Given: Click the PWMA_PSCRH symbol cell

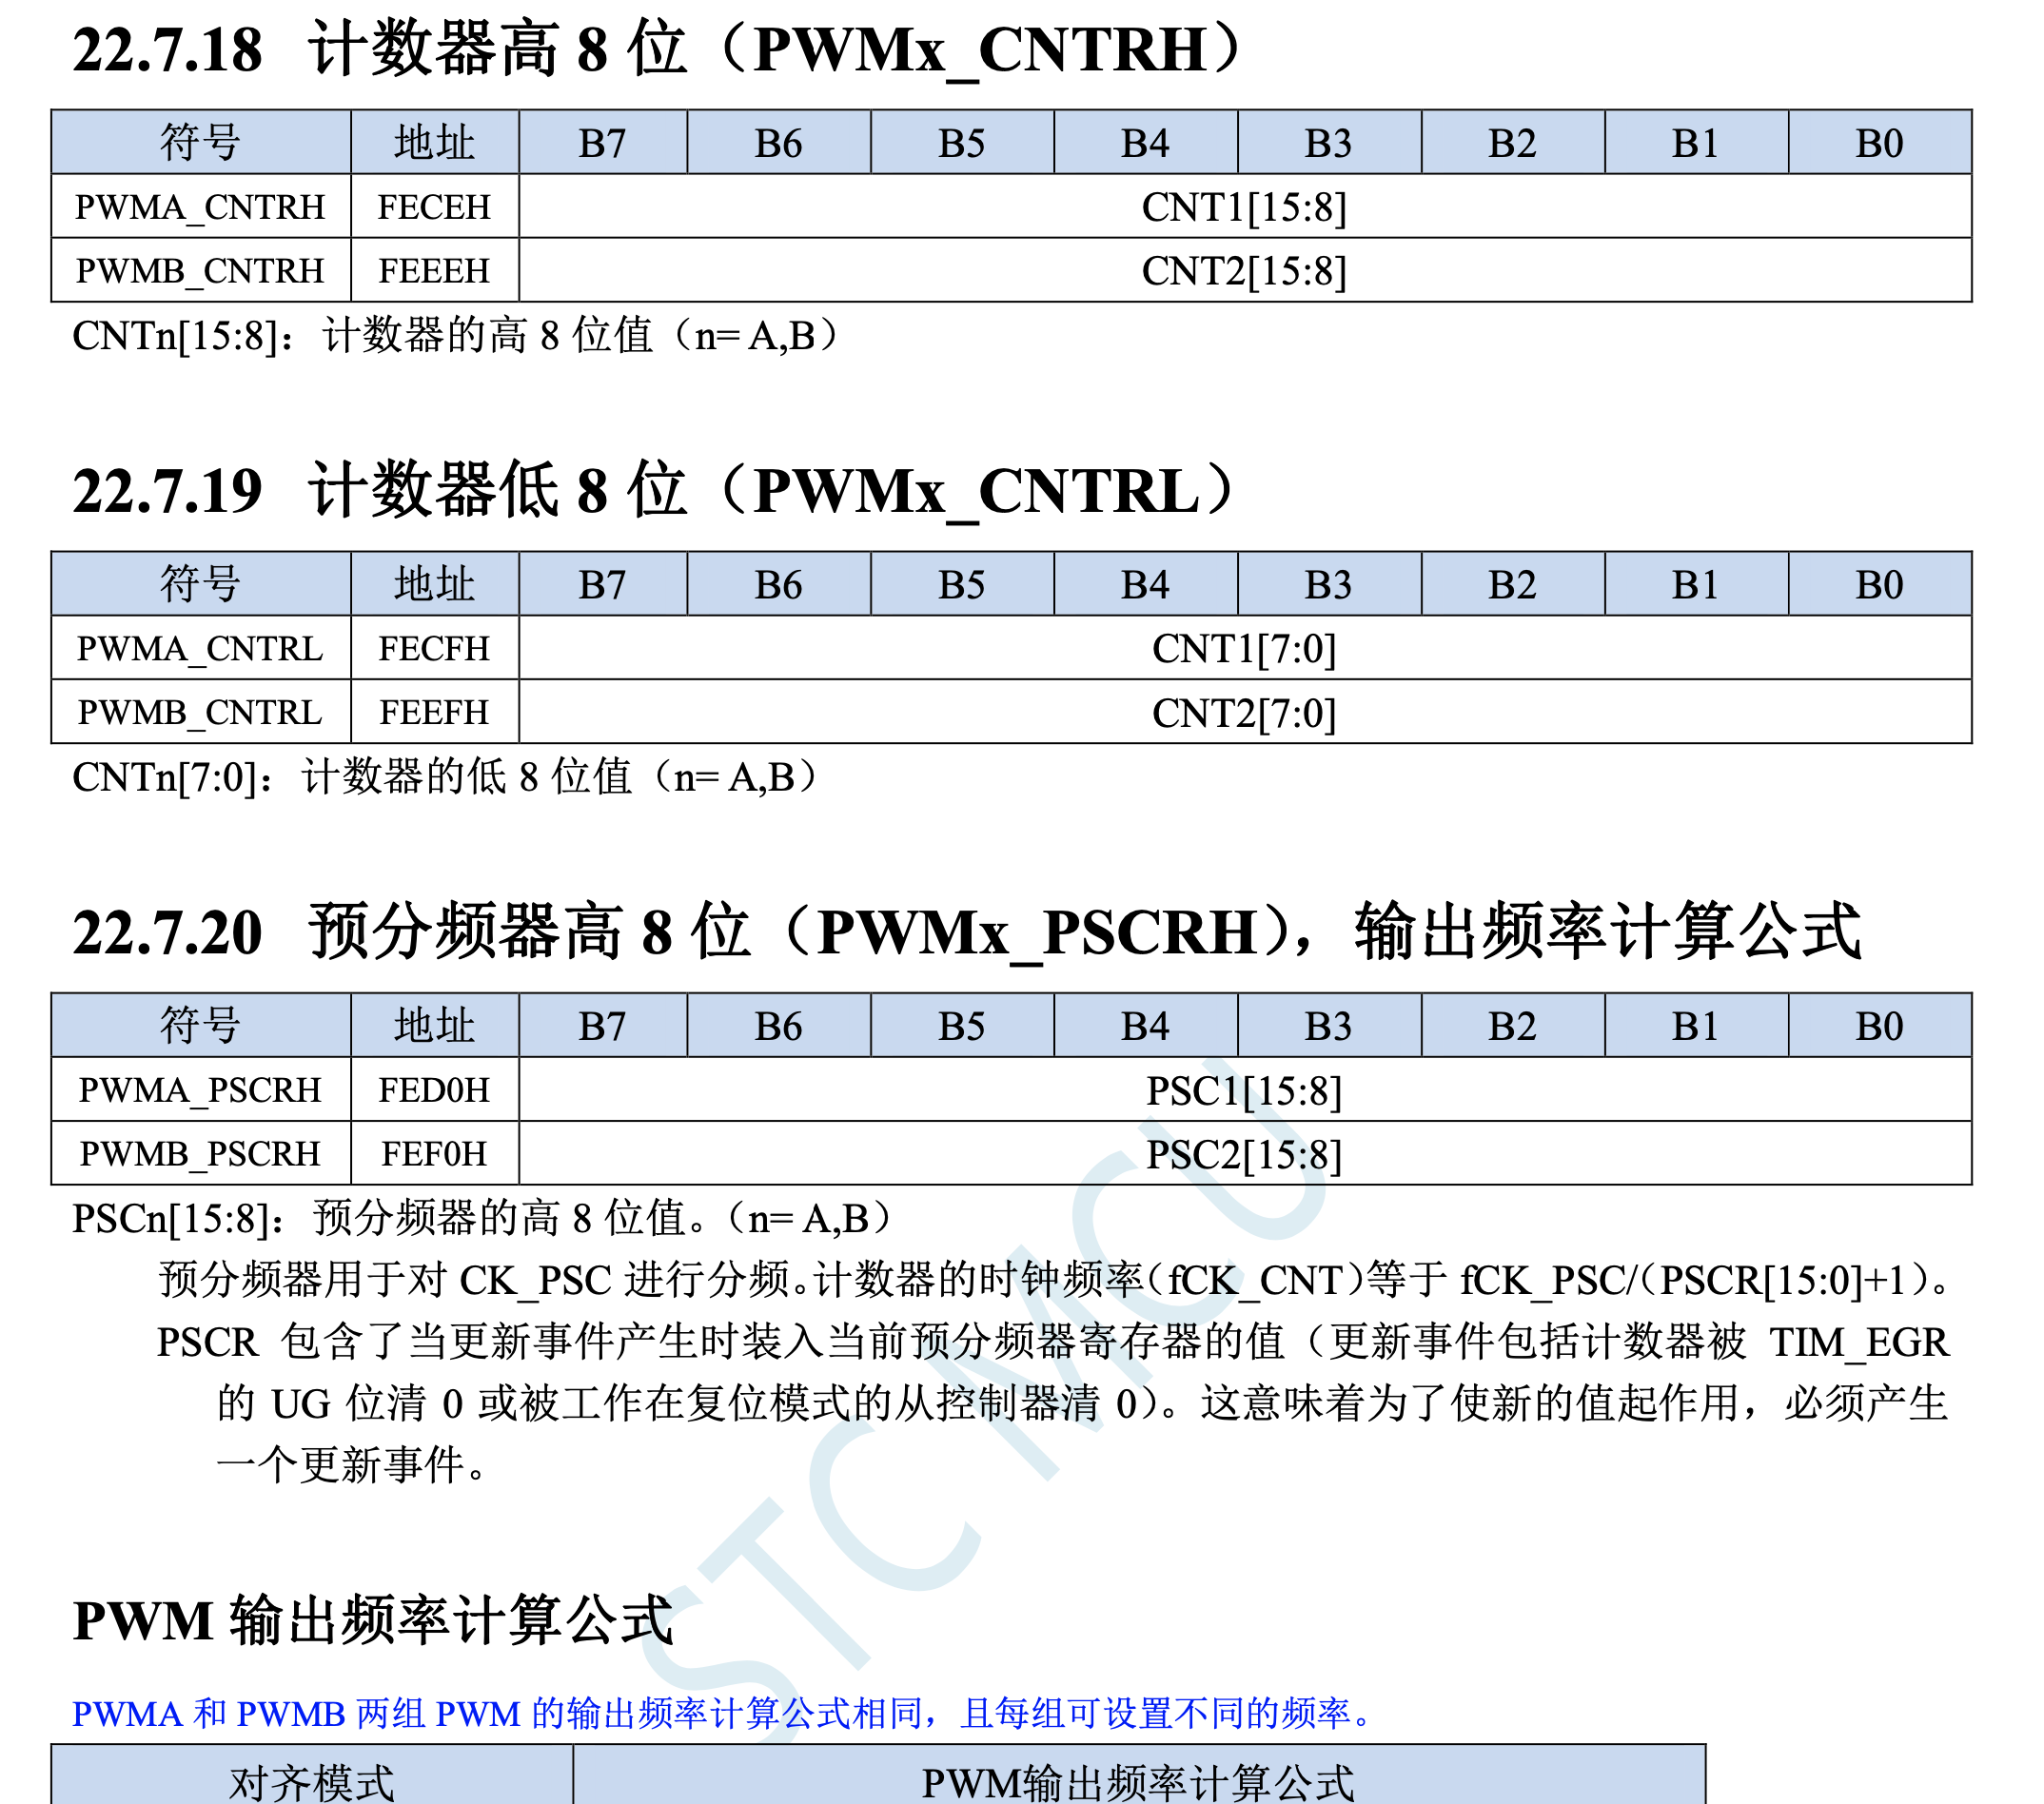Looking at the screenshot, I should [201, 1089].
